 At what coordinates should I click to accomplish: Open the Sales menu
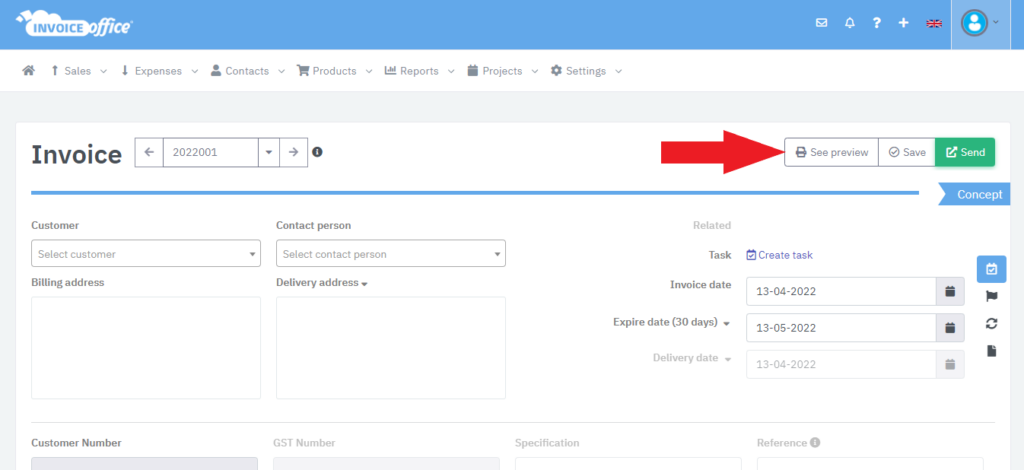78,71
